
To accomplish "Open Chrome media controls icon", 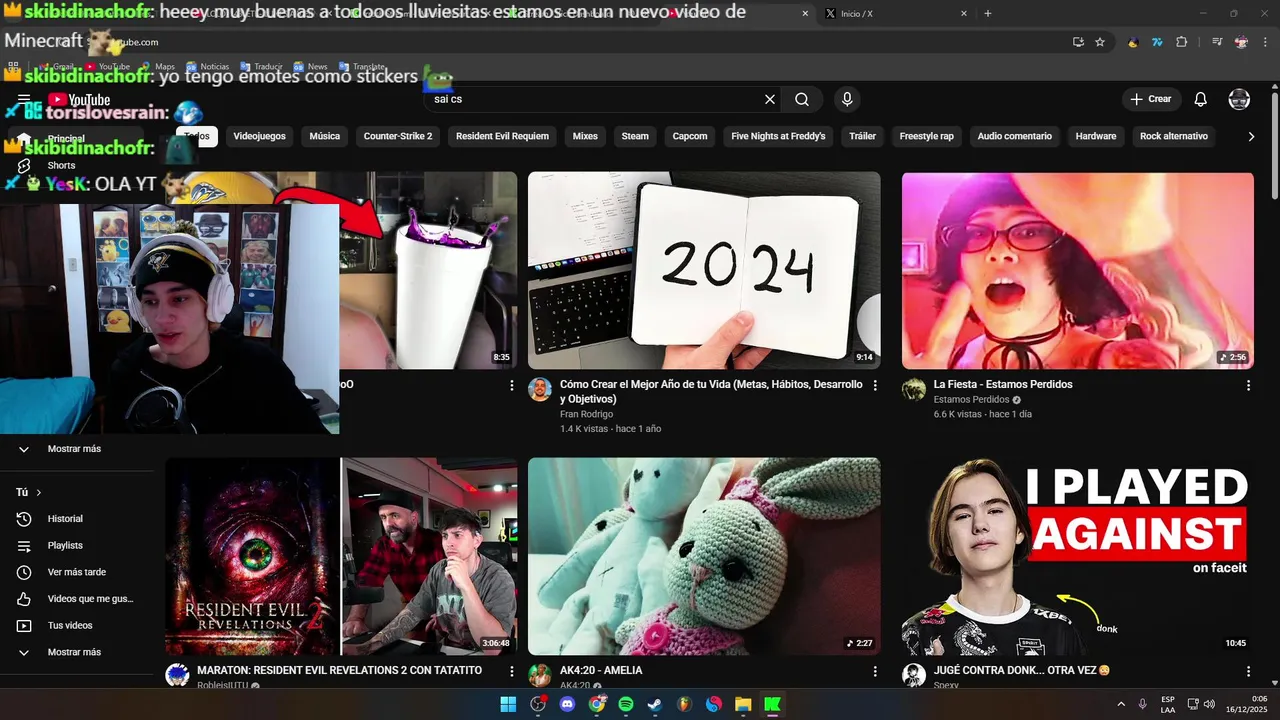I will [1217, 42].
